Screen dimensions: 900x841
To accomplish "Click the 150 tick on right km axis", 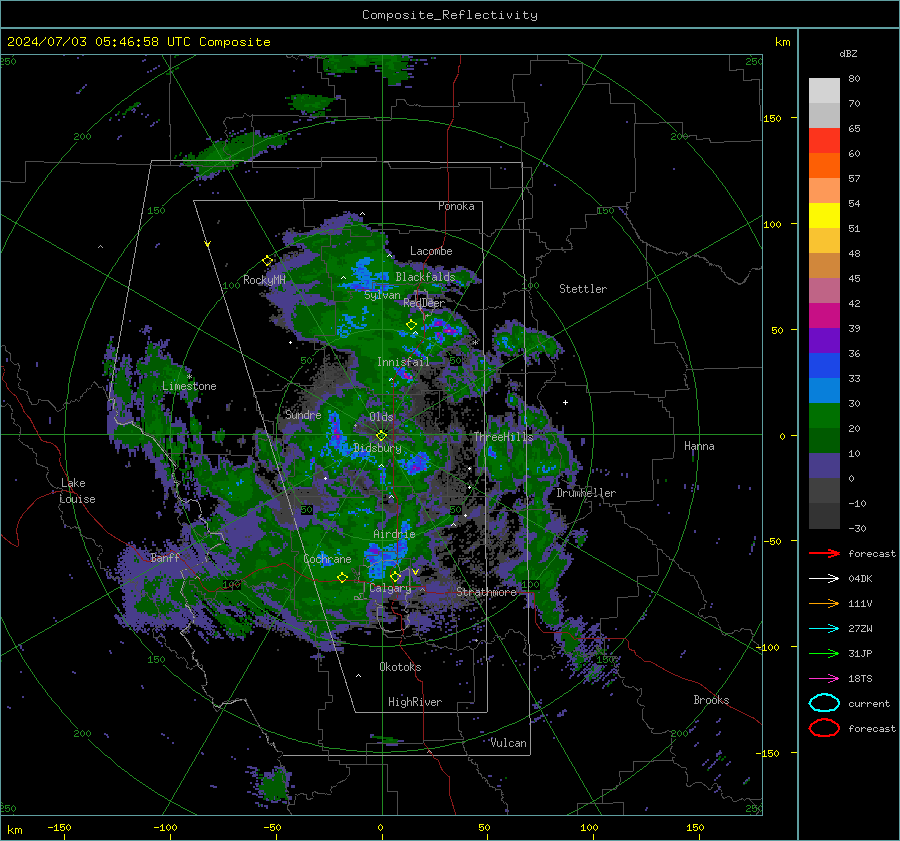I will [x=772, y=118].
